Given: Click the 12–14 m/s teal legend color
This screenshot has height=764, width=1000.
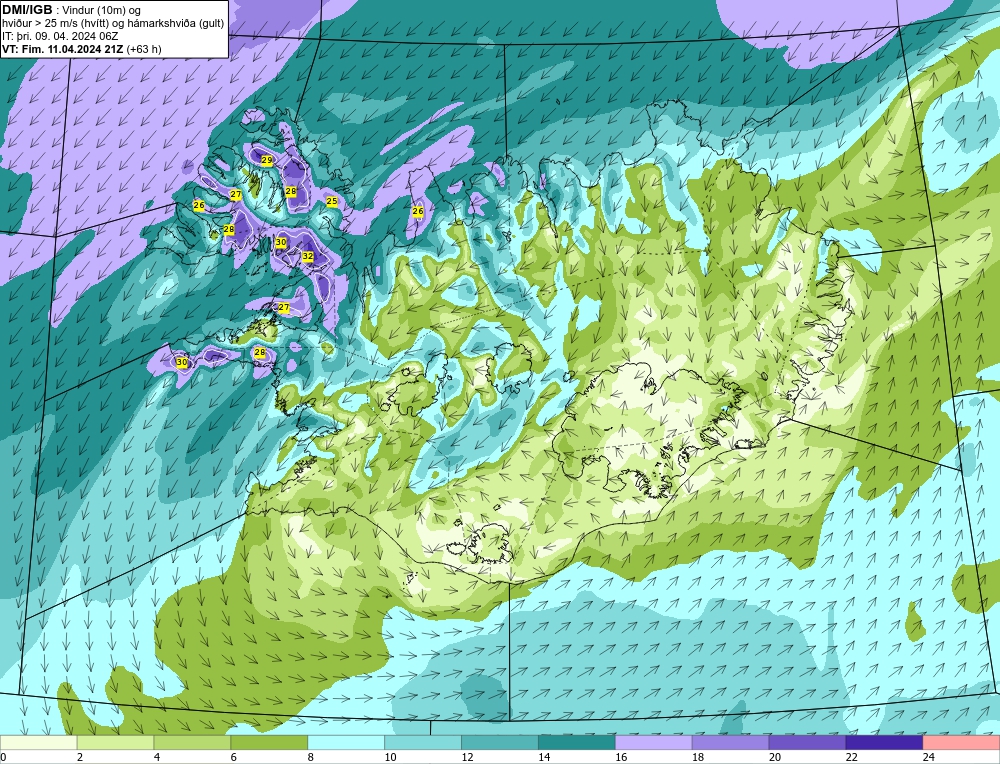Looking at the screenshot, I should tap(499, 742).
